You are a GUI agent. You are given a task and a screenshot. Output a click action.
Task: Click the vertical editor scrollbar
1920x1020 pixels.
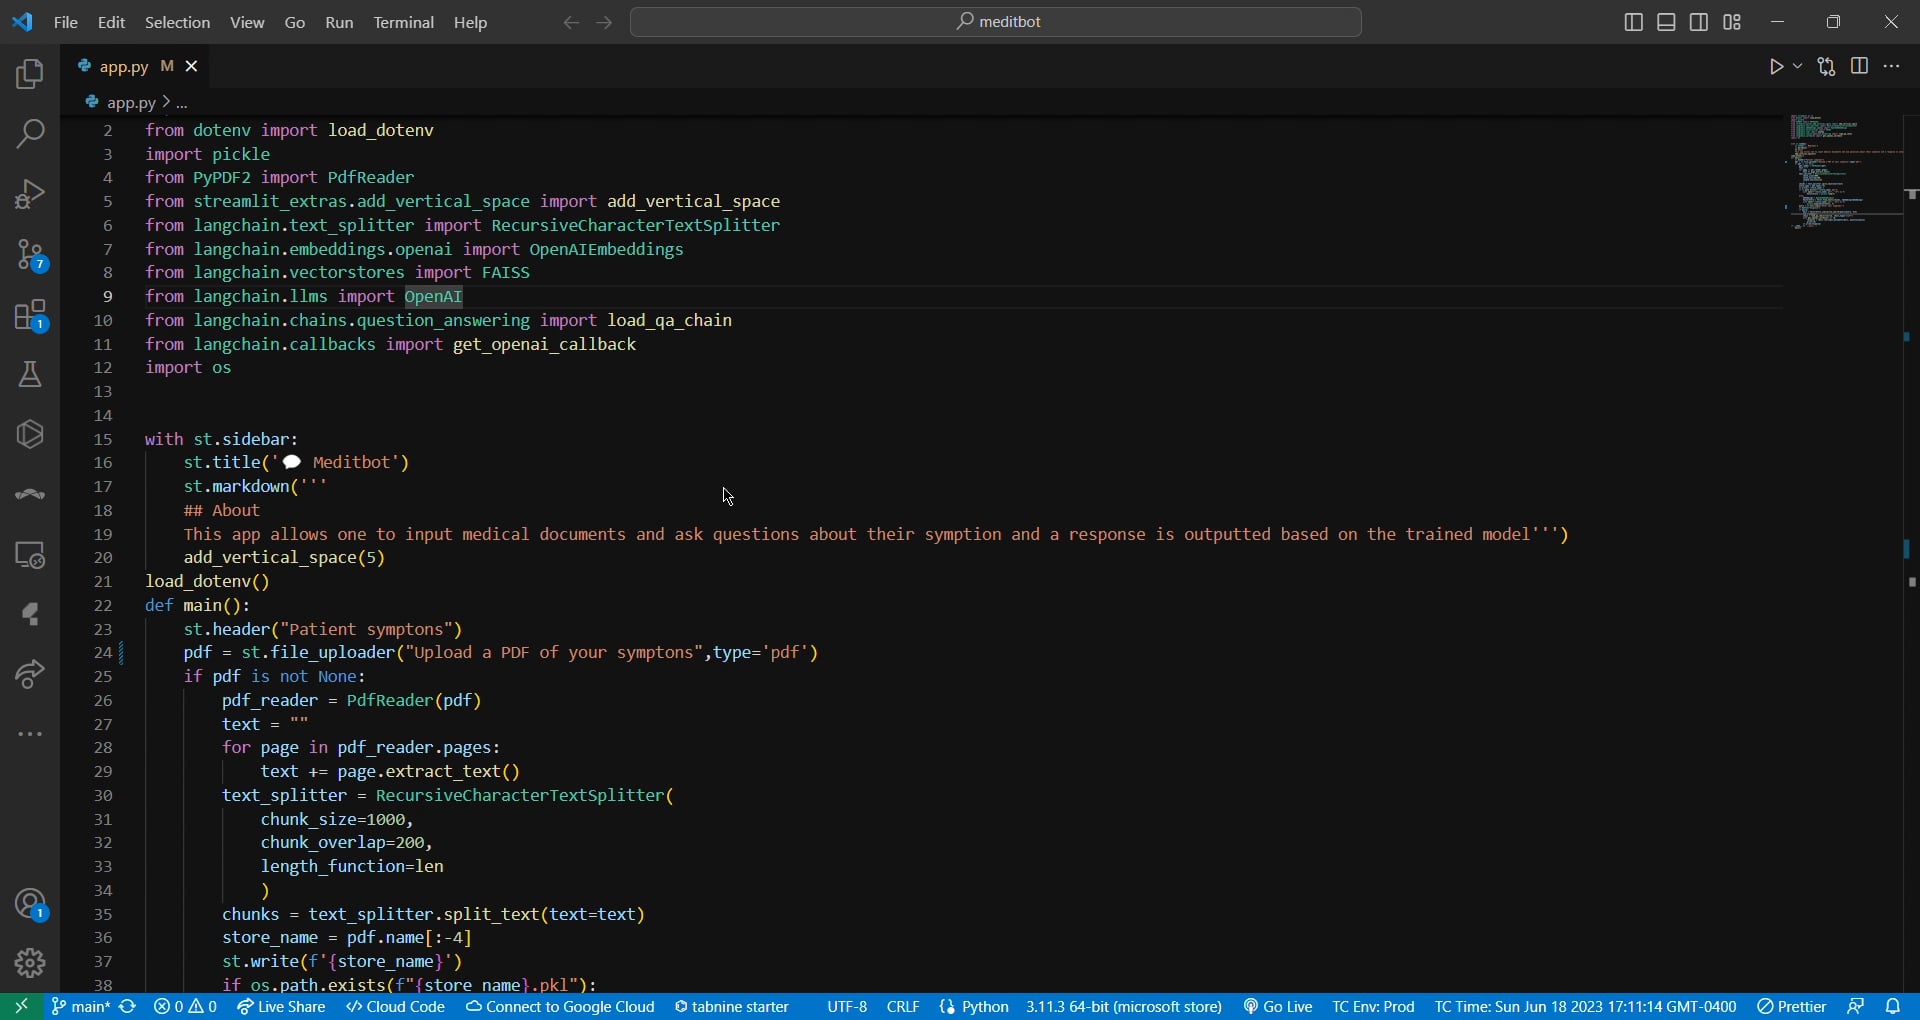1912,552
